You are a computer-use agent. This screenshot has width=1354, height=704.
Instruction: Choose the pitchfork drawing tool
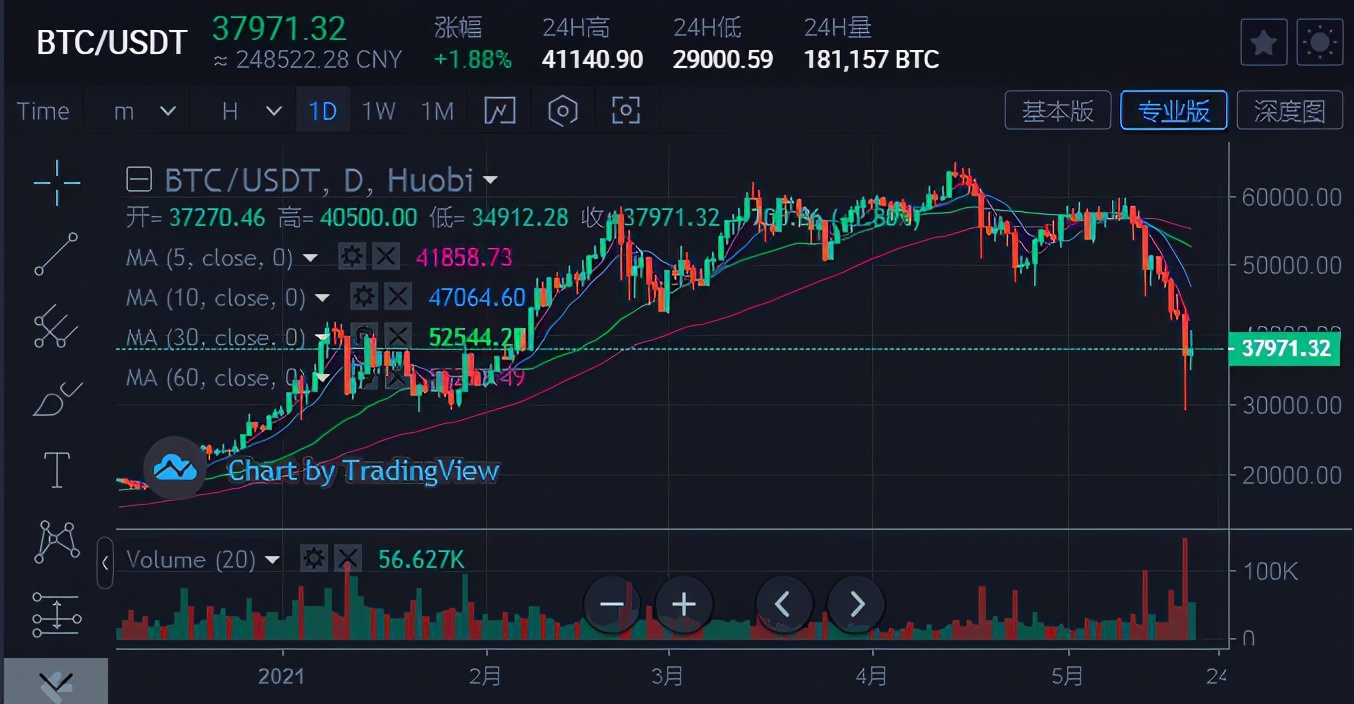(57, 326)
